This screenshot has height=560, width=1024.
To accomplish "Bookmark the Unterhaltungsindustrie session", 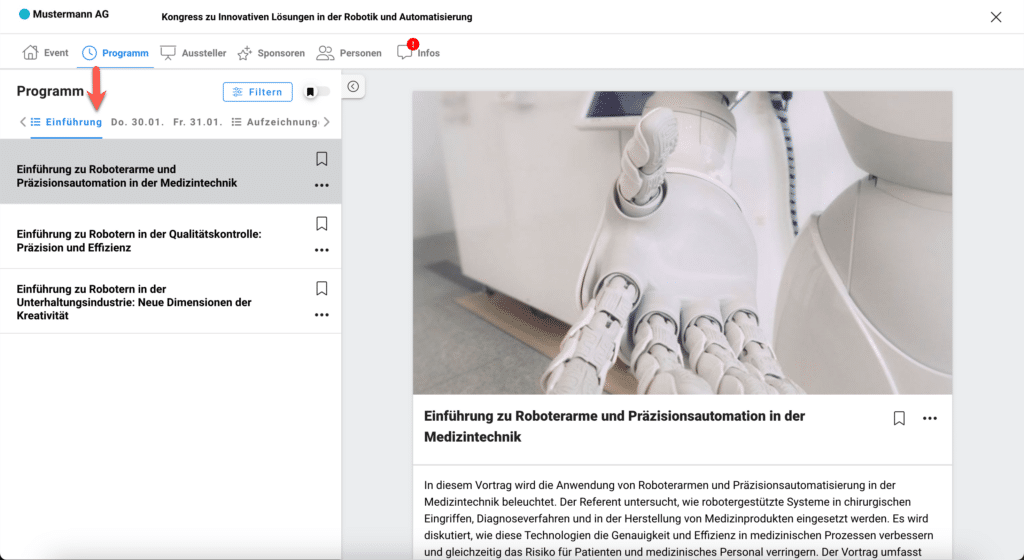I will click(321, 288).
